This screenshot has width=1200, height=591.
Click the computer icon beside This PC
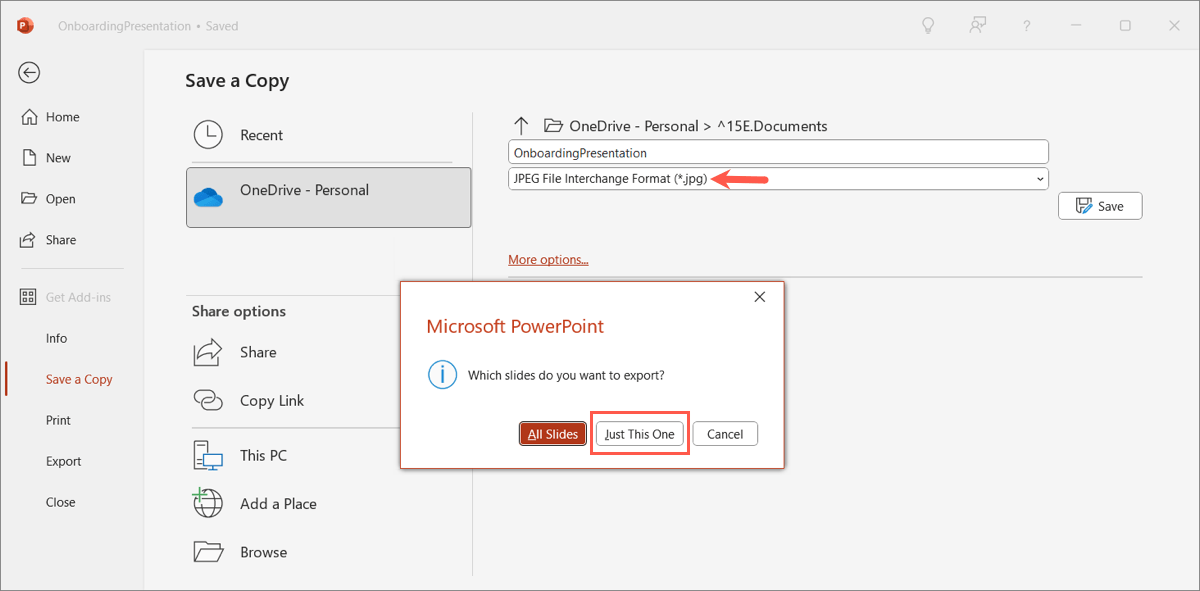(207, 456)
